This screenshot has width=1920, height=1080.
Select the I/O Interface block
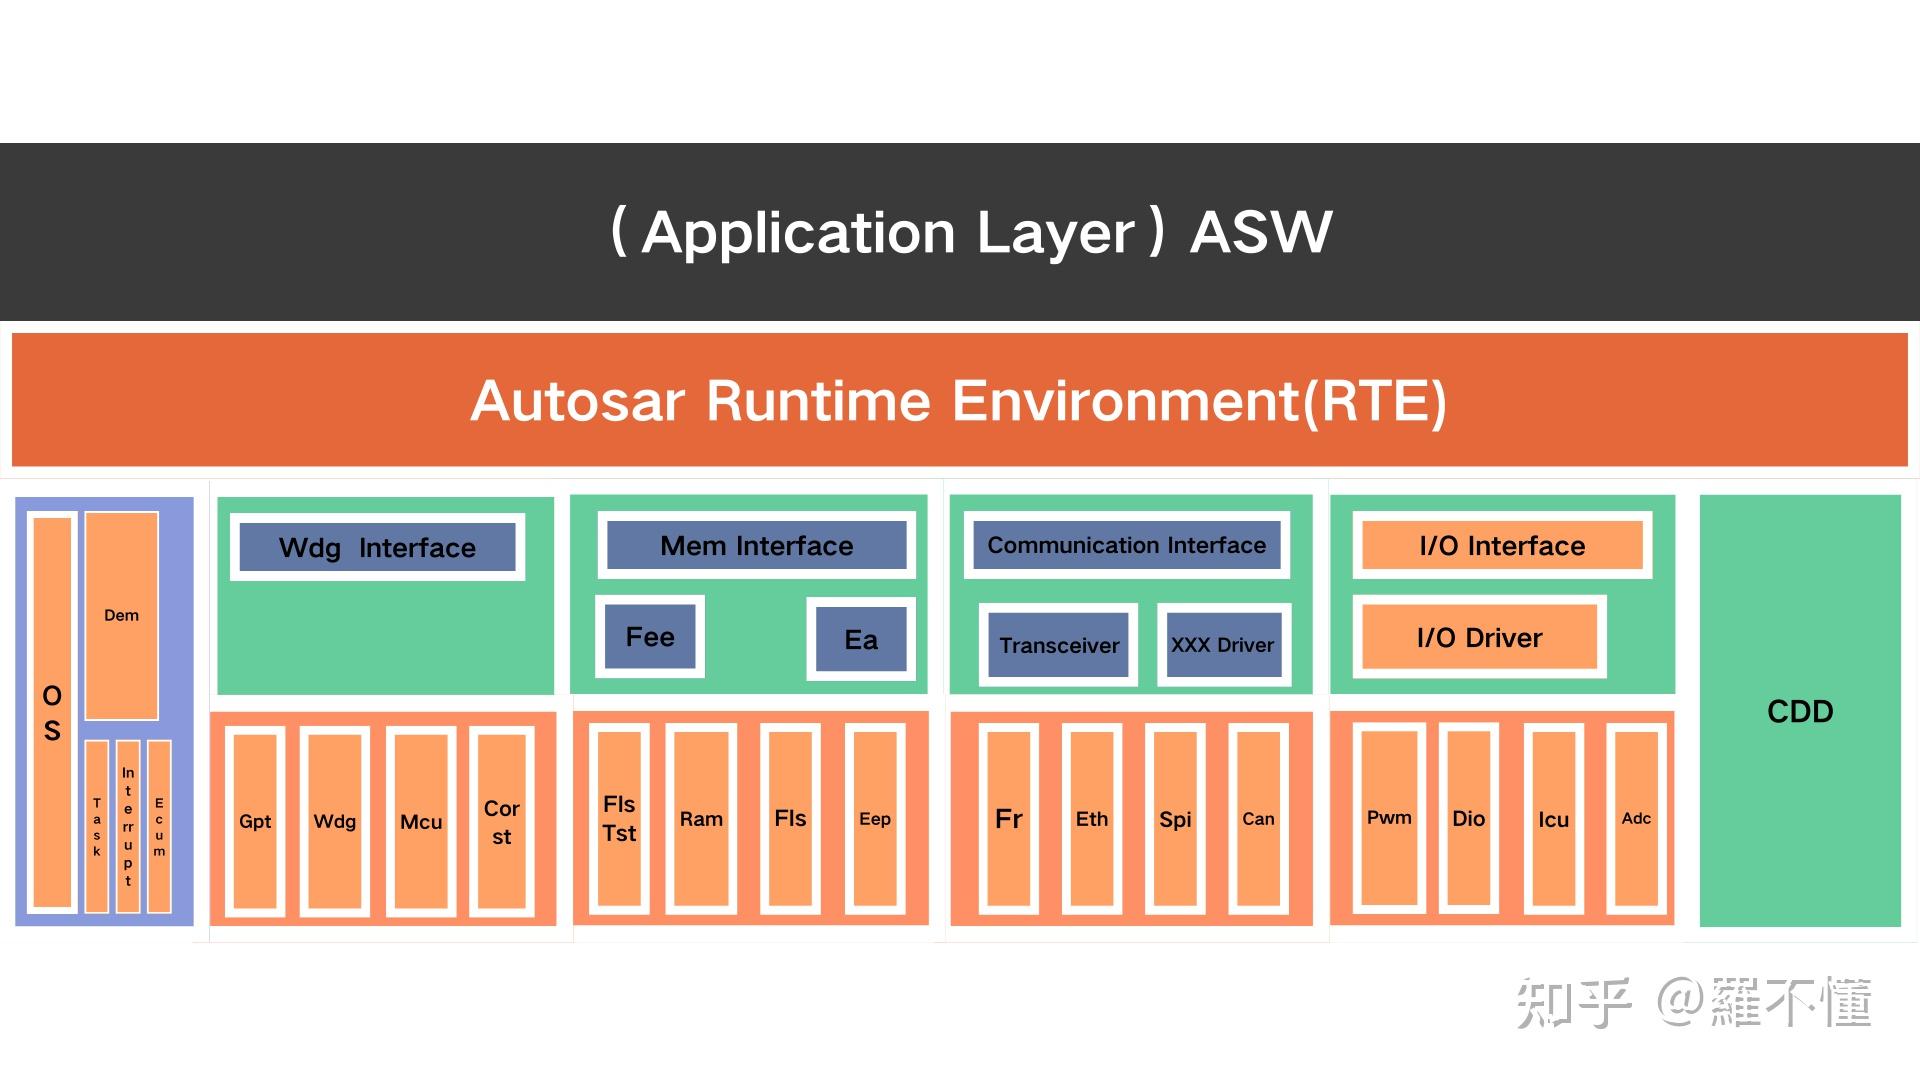click(1501, 545)
